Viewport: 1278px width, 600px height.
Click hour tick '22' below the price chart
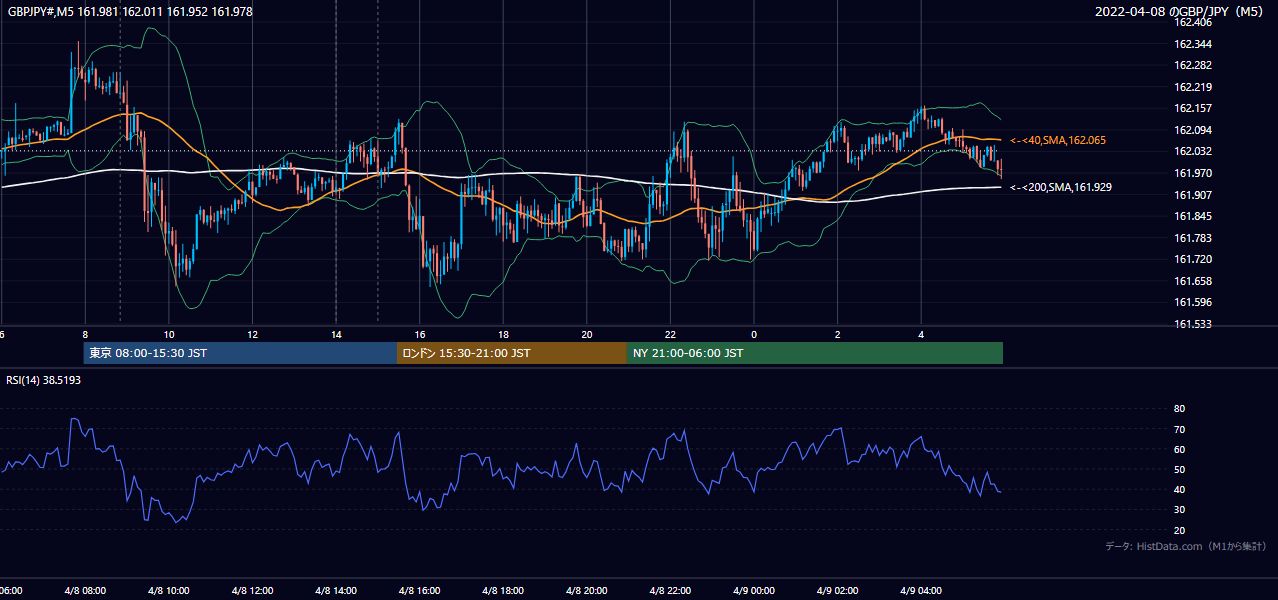(x=671, y=334)
